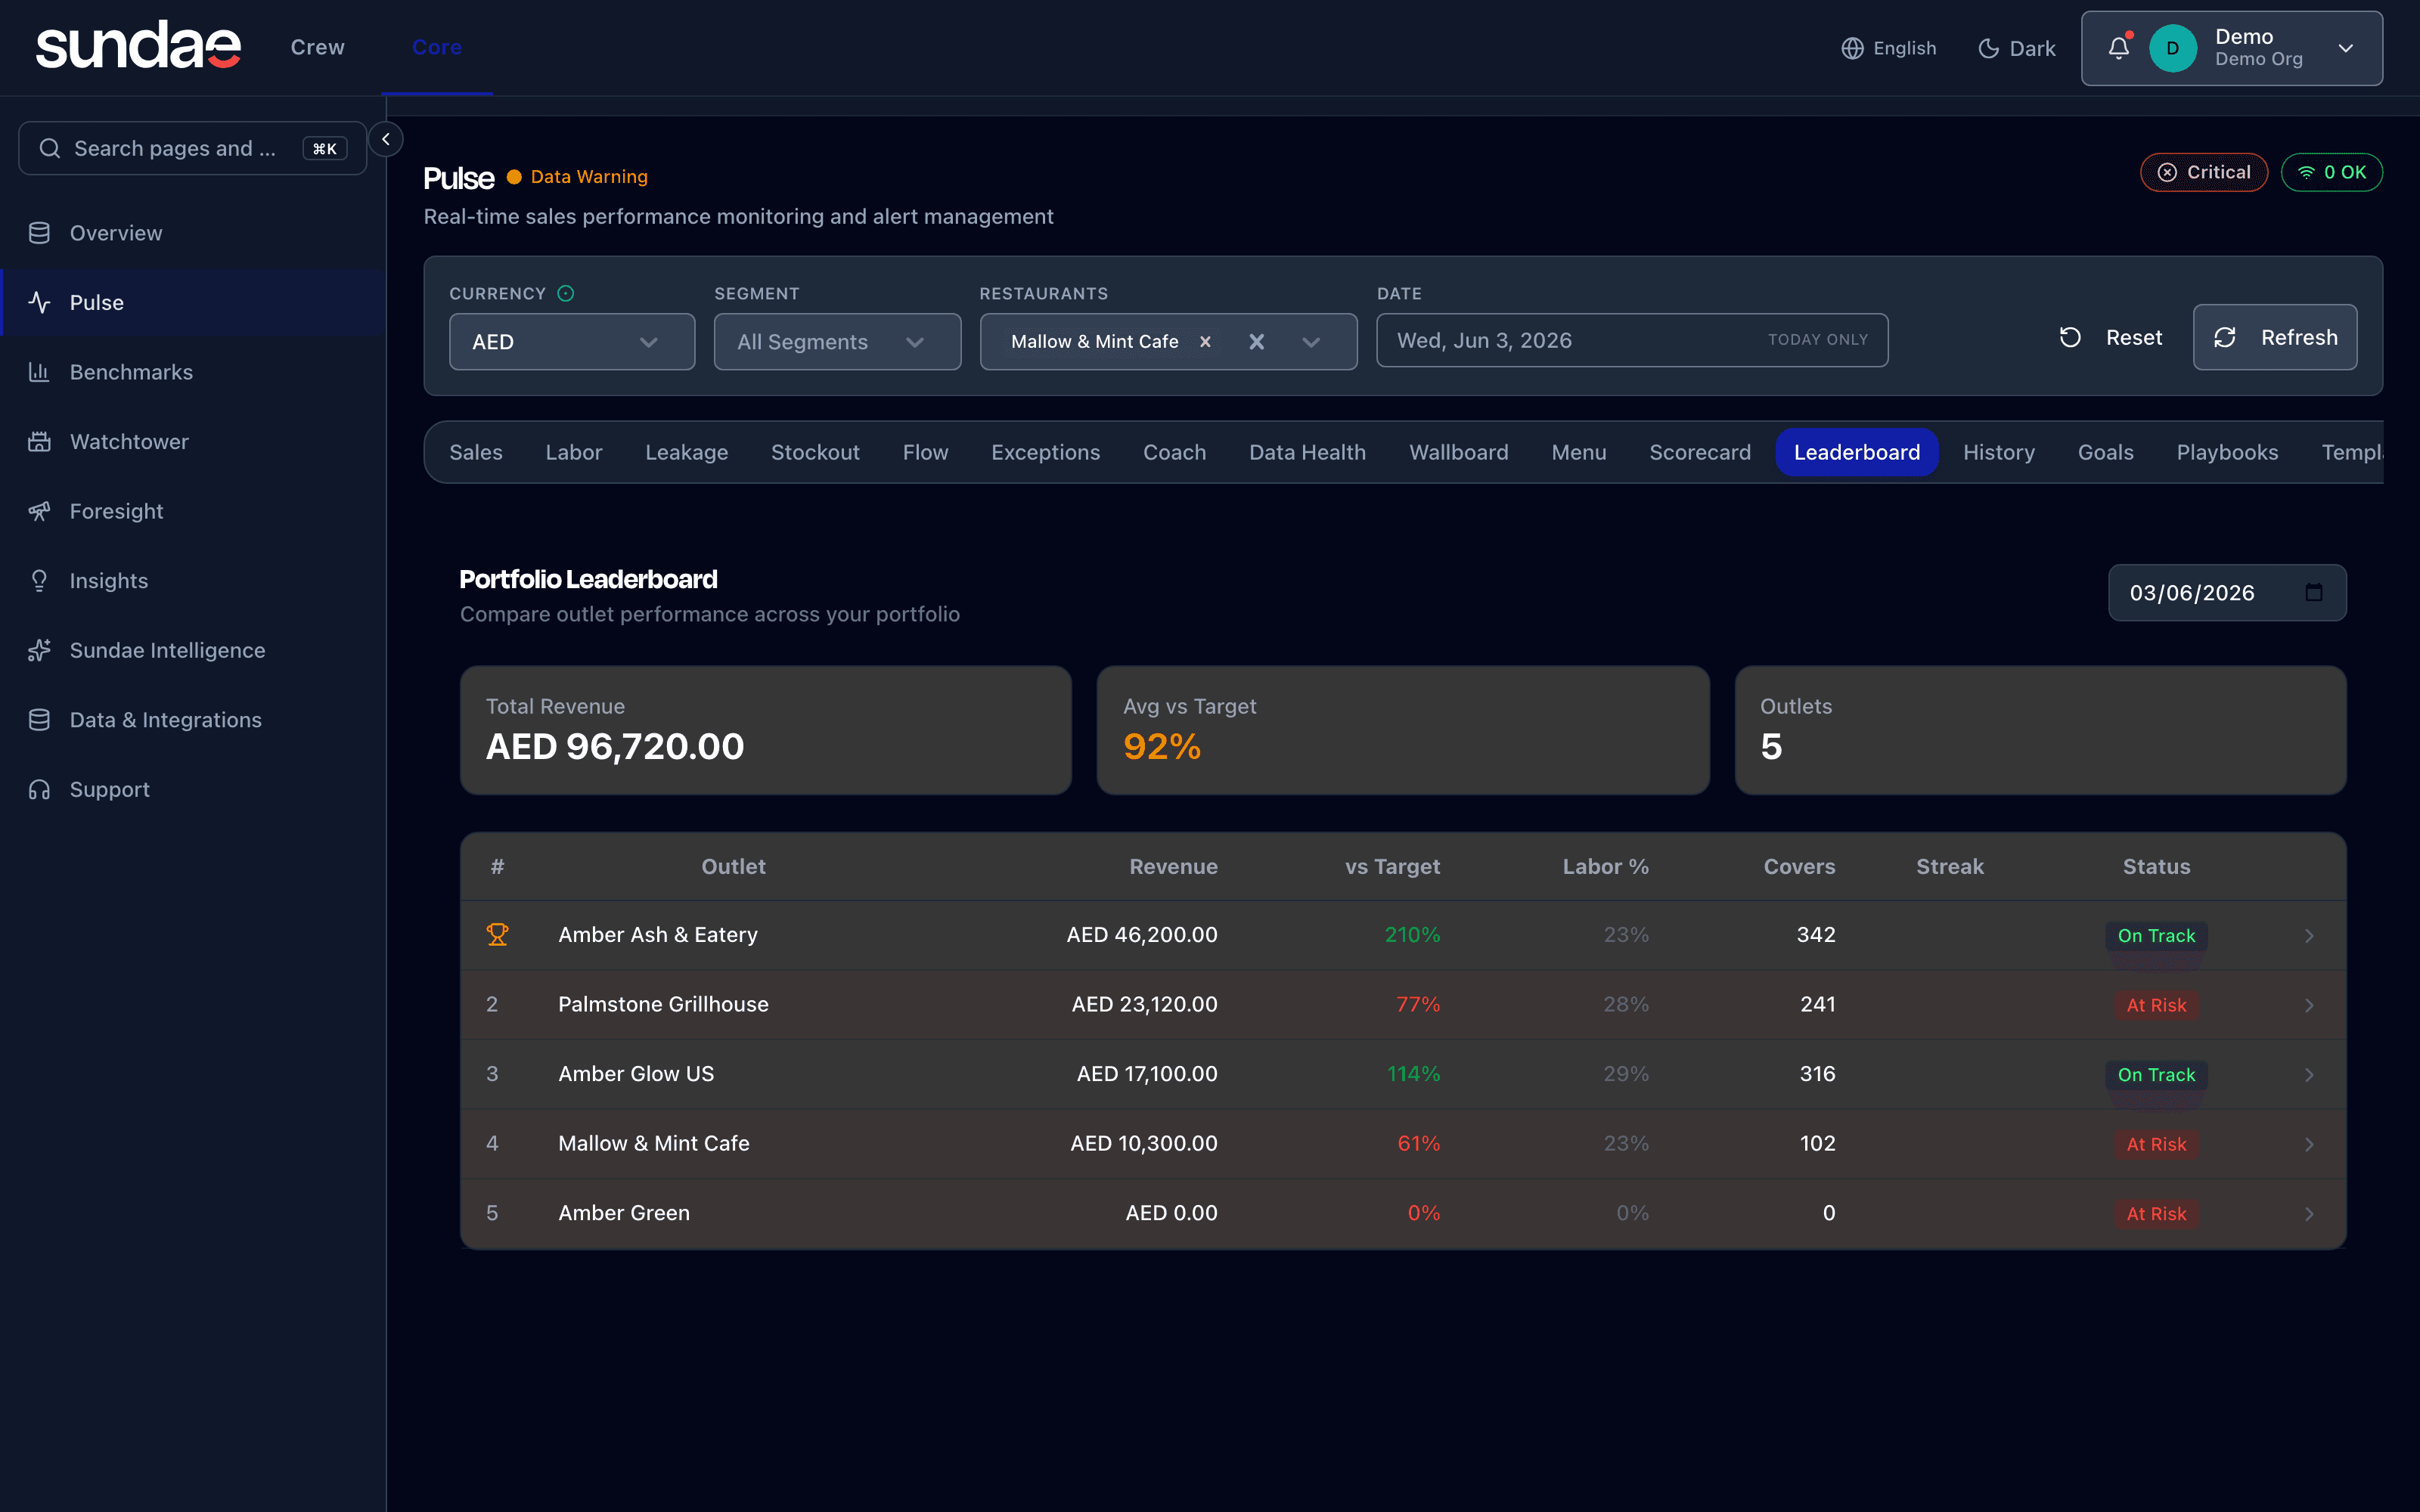Open the AED currency dropdown
Image resolution: width=2420 pixels, height=1512 pixels.
pos(572,342)
